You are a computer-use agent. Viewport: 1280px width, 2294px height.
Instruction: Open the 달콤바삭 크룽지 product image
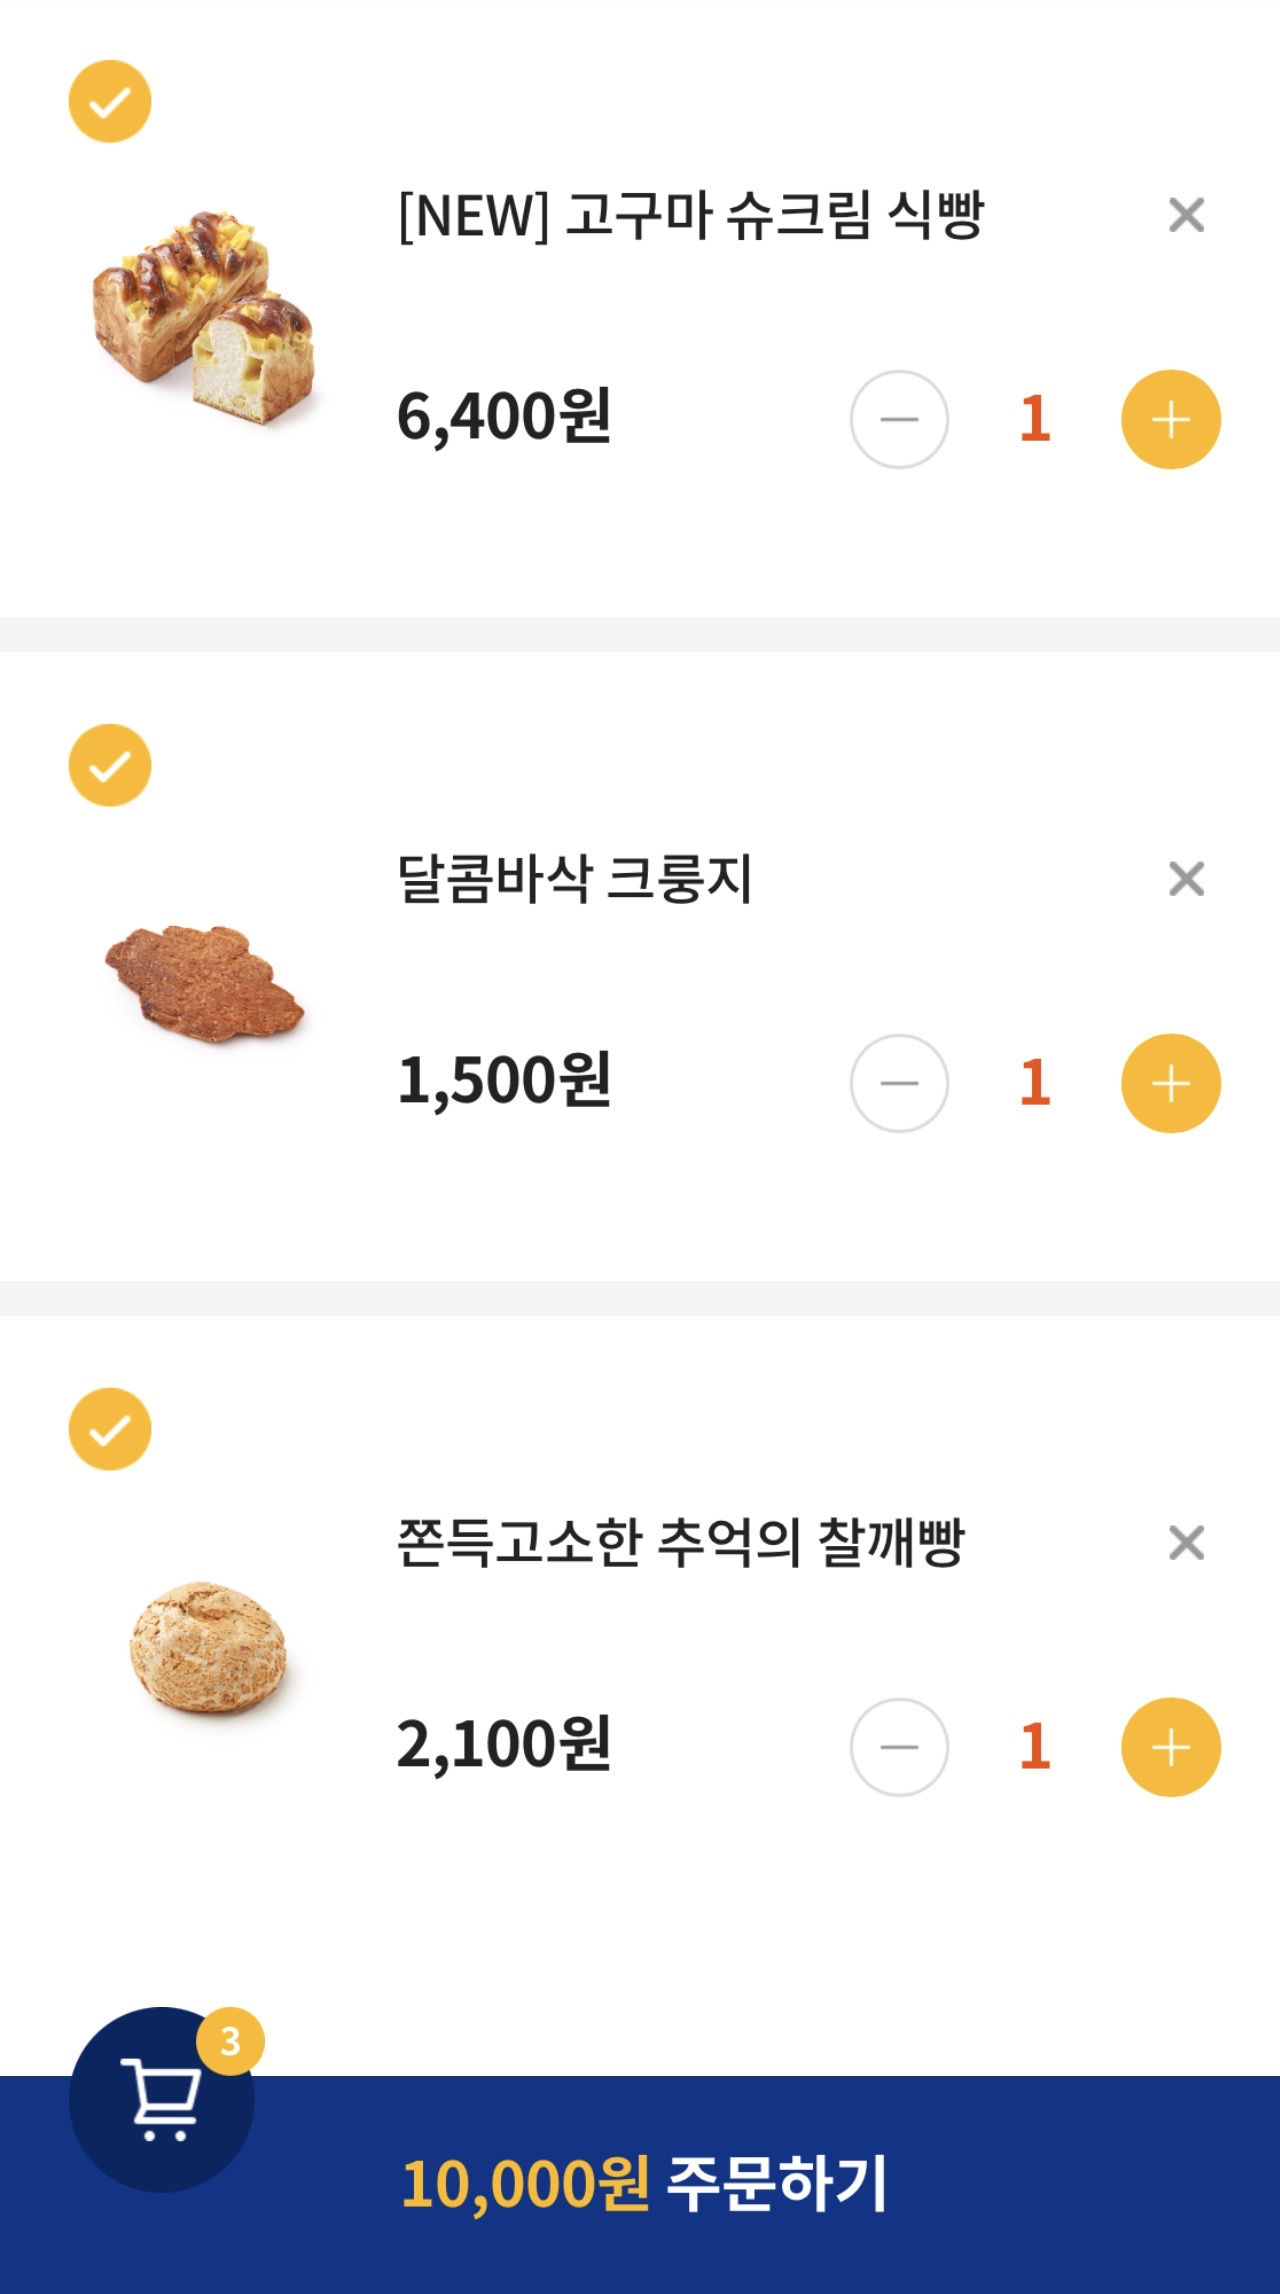[x=205, y=984]
